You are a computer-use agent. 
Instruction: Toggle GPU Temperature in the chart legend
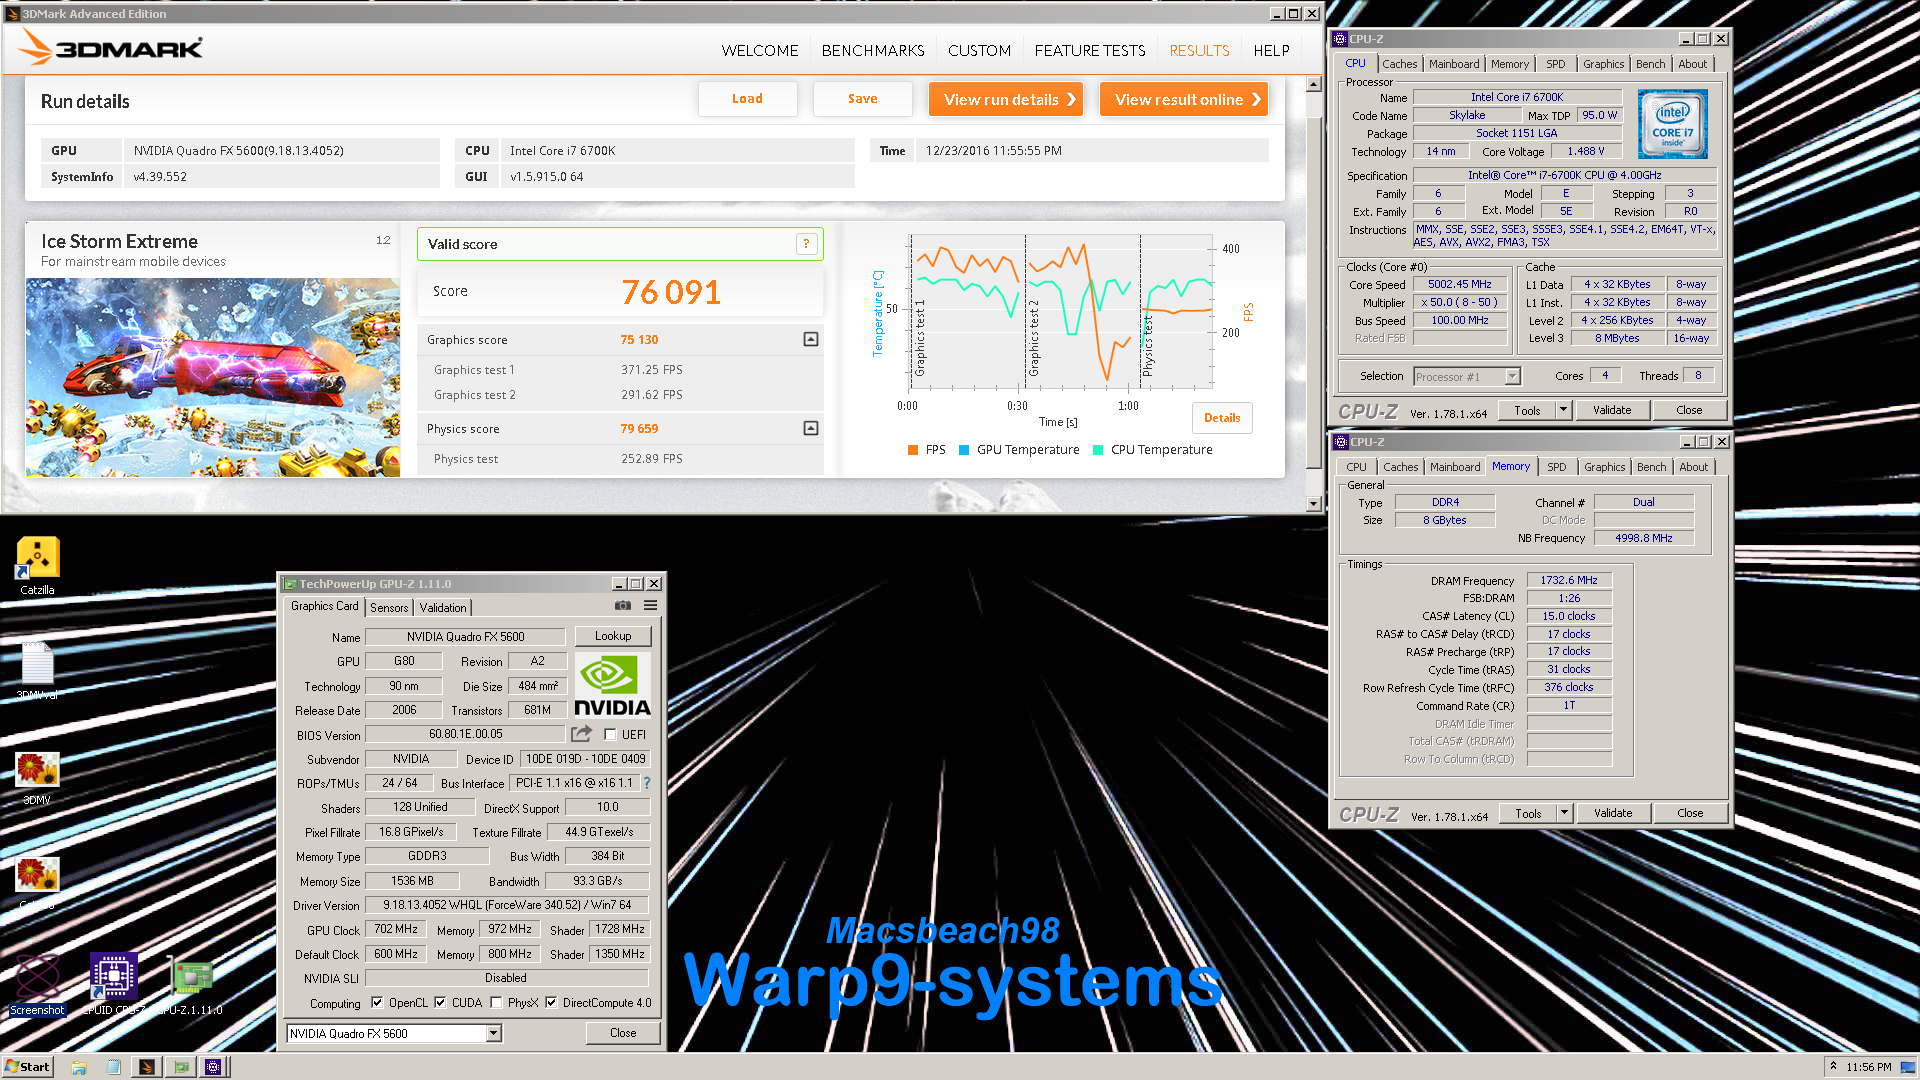[1019, 450]
